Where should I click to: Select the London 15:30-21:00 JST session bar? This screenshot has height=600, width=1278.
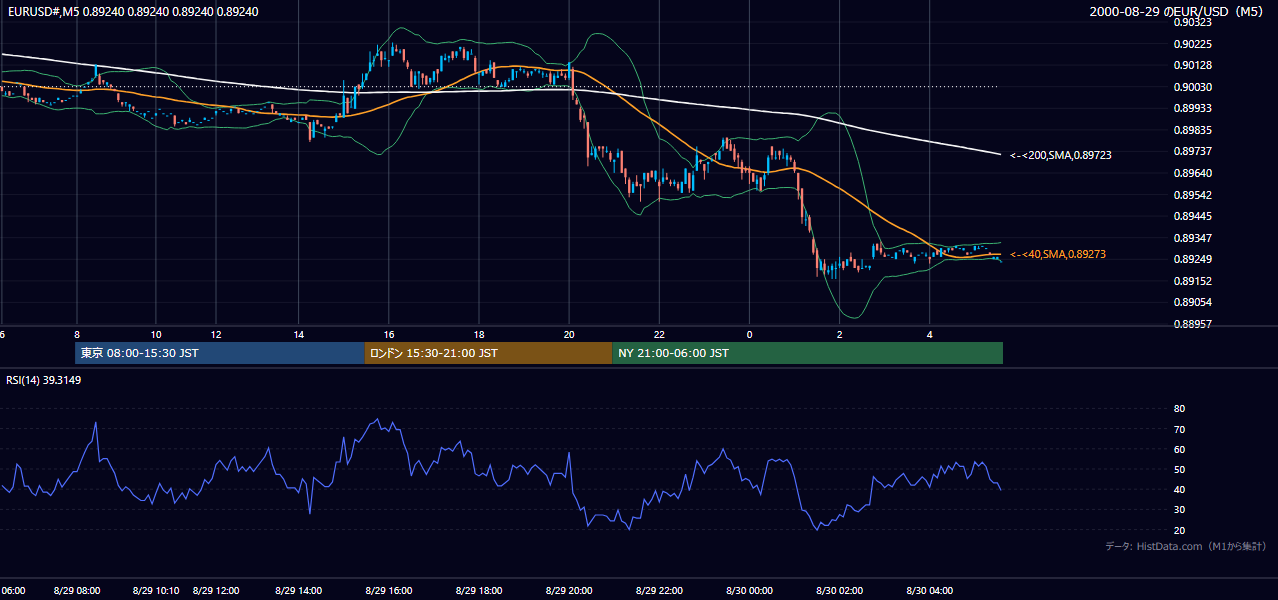tap(488, 353)
